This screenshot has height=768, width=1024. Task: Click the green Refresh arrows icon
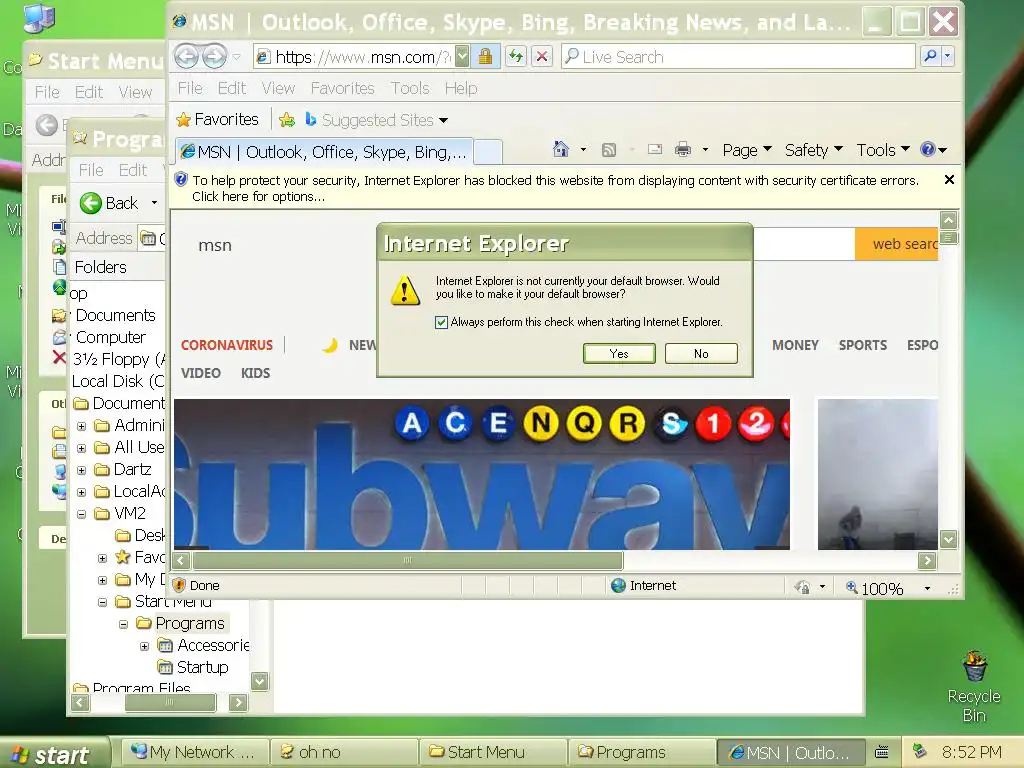(x=516, y=57)
